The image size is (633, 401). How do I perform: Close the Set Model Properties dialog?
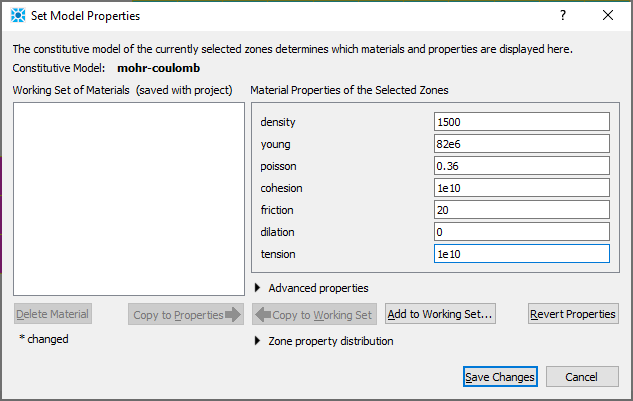(608, 16)
